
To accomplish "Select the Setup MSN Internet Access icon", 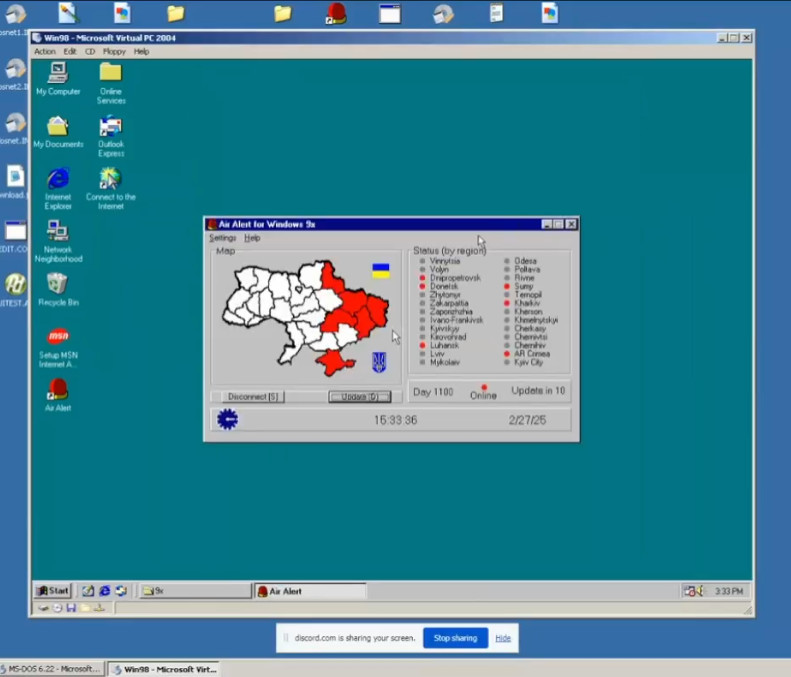I will click(58, 347).
